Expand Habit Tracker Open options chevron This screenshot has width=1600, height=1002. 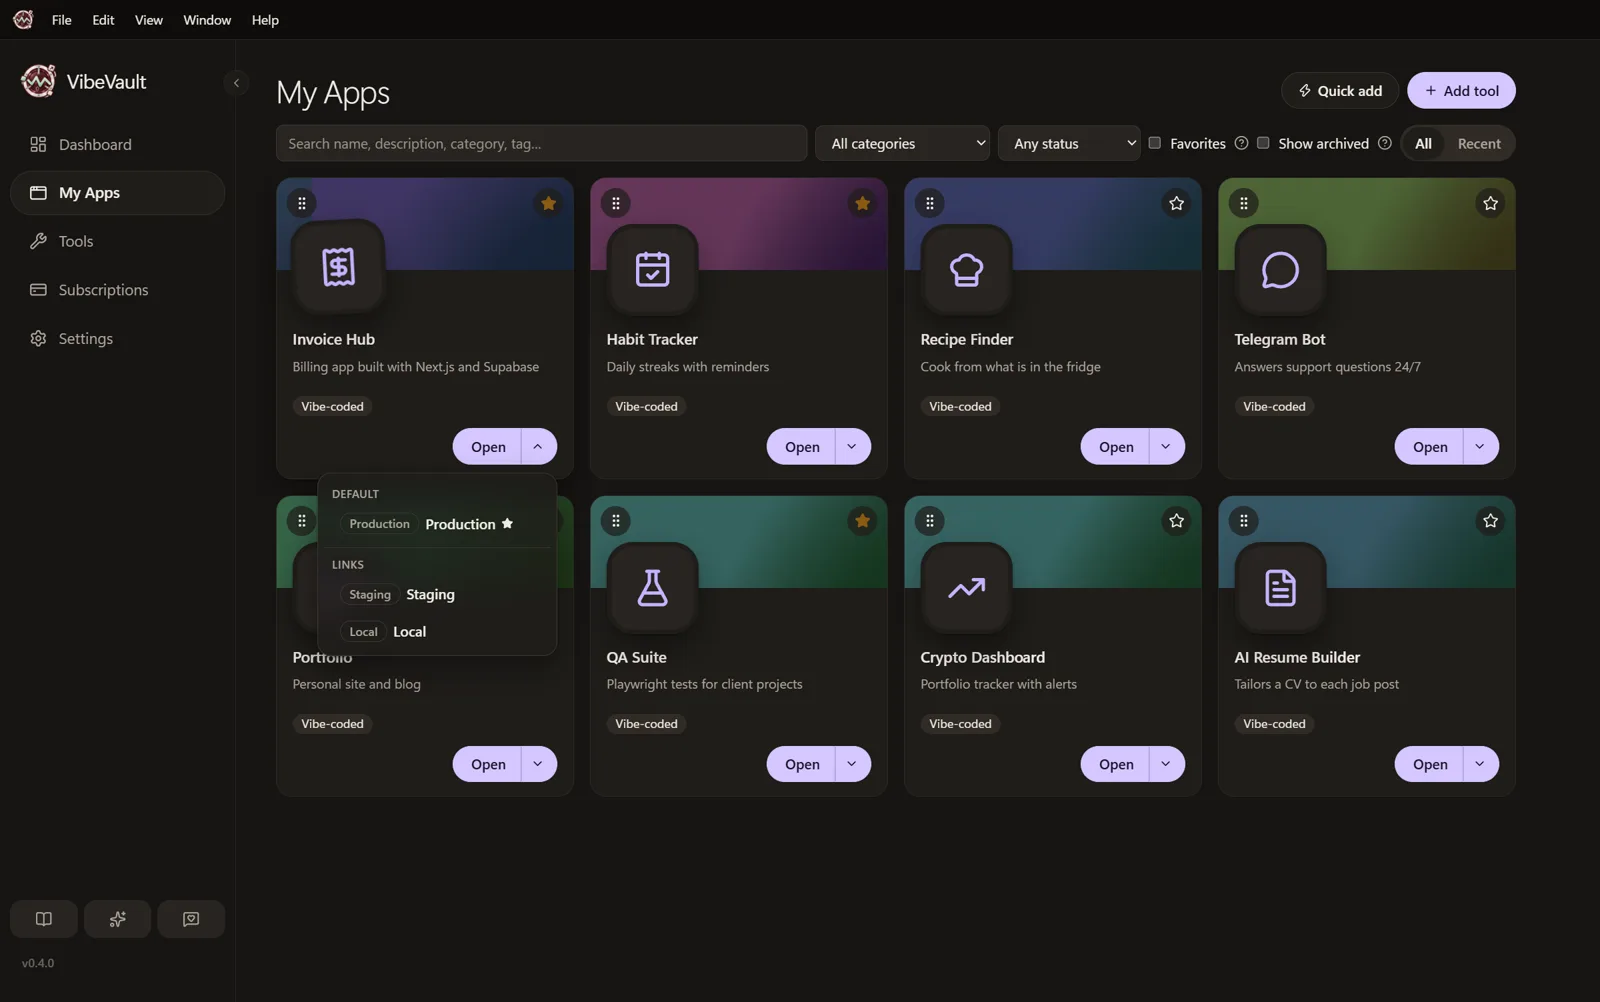853,447
